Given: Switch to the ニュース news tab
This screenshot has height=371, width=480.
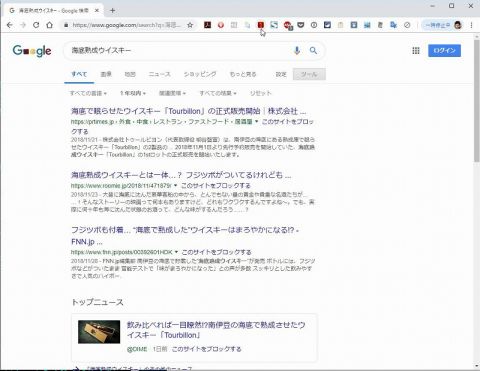Looking at the screenshot, I should 159,74.
